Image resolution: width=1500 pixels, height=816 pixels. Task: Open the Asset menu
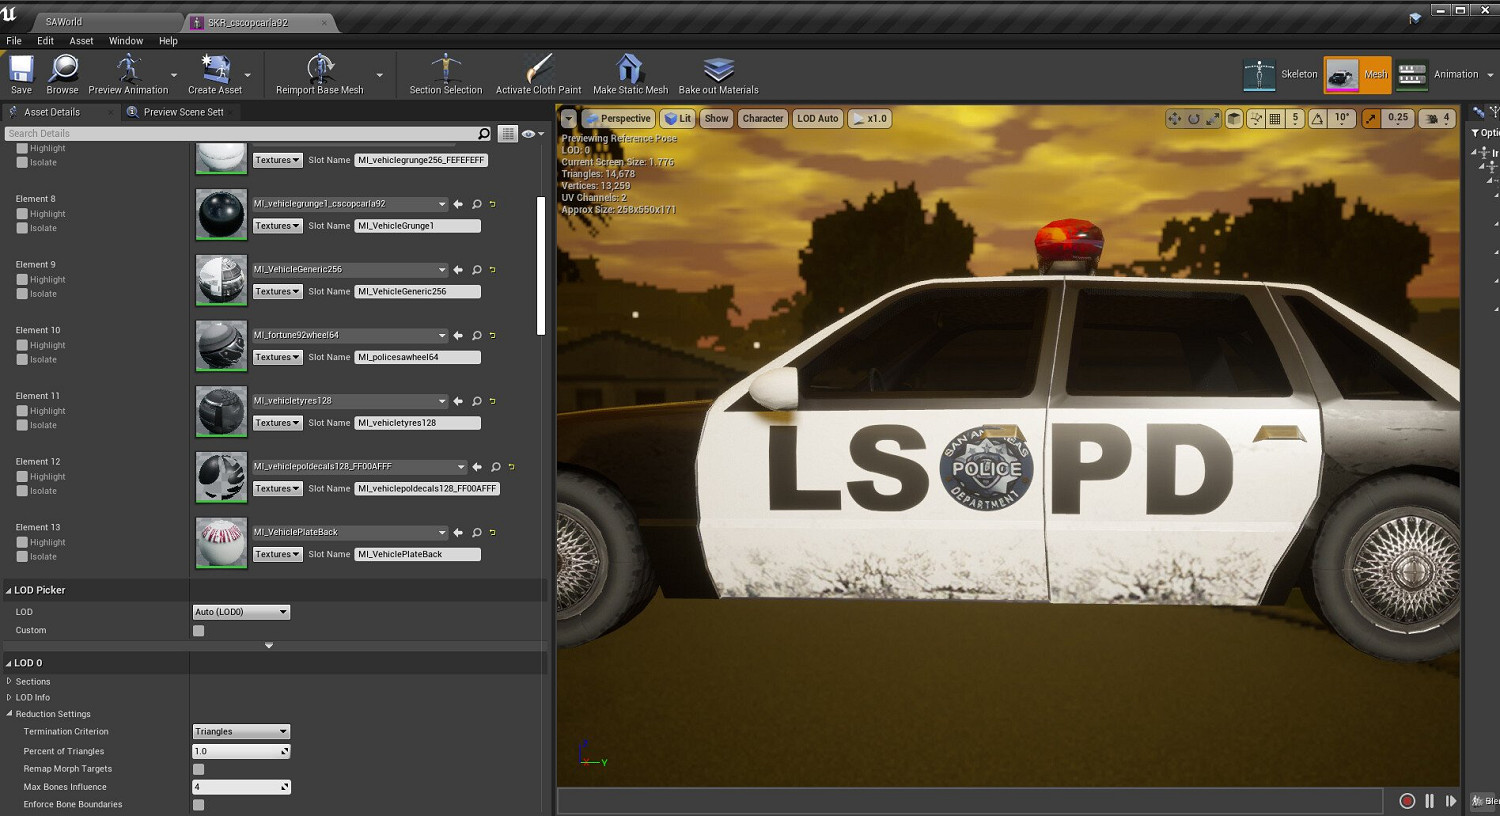81,41
